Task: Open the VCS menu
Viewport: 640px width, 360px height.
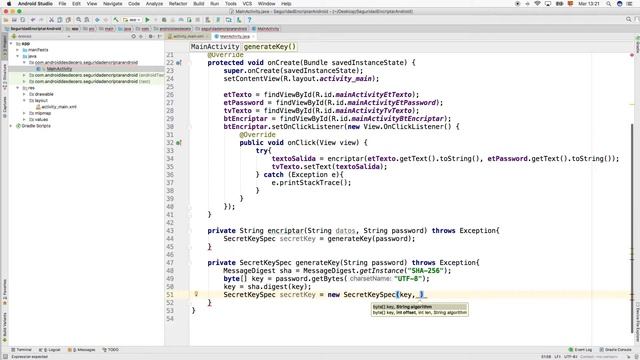Action: [247, 4]
